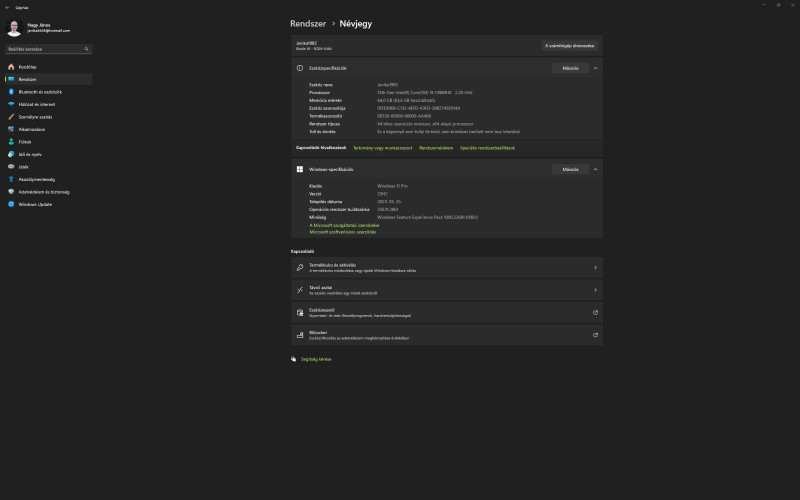The width and height of the screenshot is (800, 500).
Task: Click the Kapcsolódó hivatkozások label
Action: [x=321, y=148]
